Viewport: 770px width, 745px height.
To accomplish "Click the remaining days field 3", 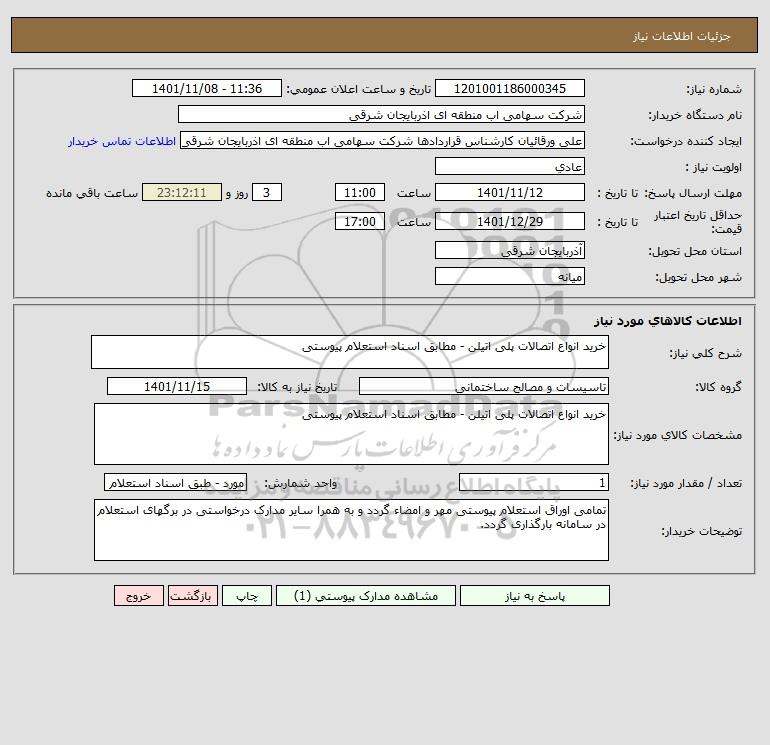I will (267, 193).
